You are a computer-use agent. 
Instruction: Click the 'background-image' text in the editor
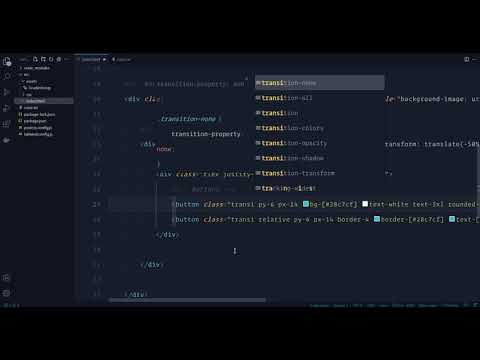point(431,99)
